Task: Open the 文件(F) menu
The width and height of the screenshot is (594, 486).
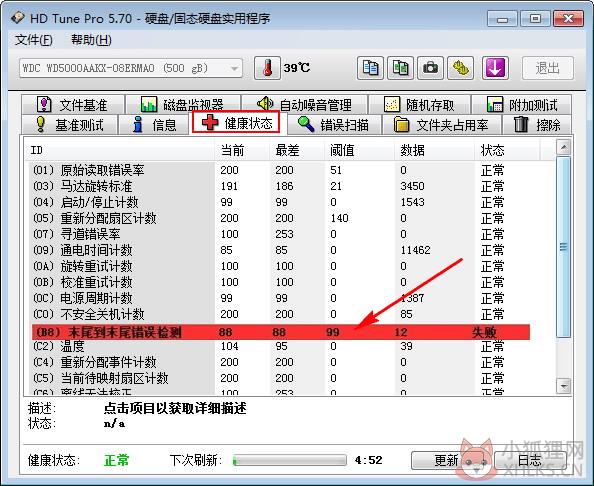Action: (33, 40)
